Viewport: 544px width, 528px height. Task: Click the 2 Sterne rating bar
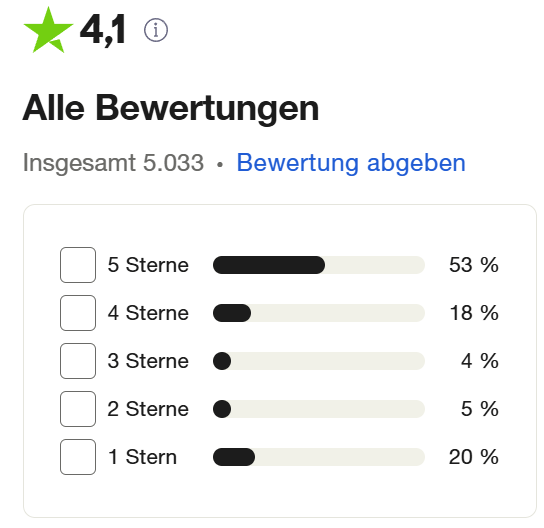pyautogui.click(x=319, y=409)
